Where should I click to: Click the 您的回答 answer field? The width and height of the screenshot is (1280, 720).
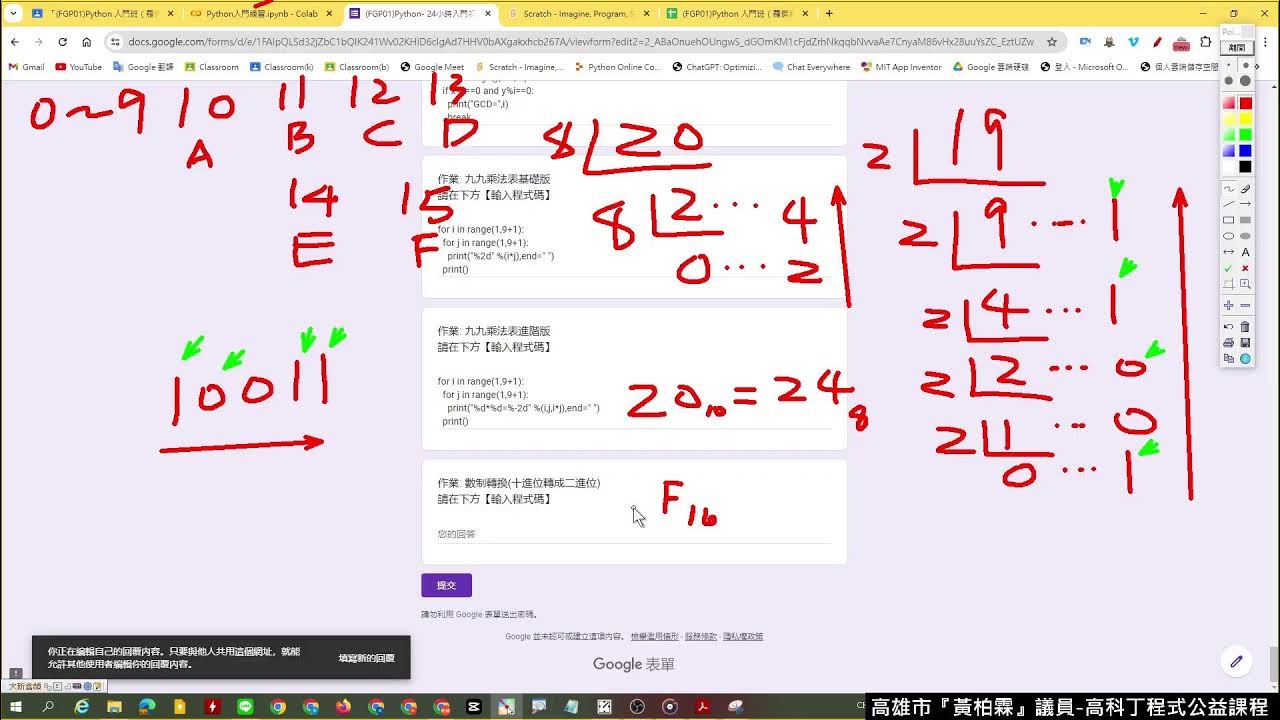pos(634,534)
